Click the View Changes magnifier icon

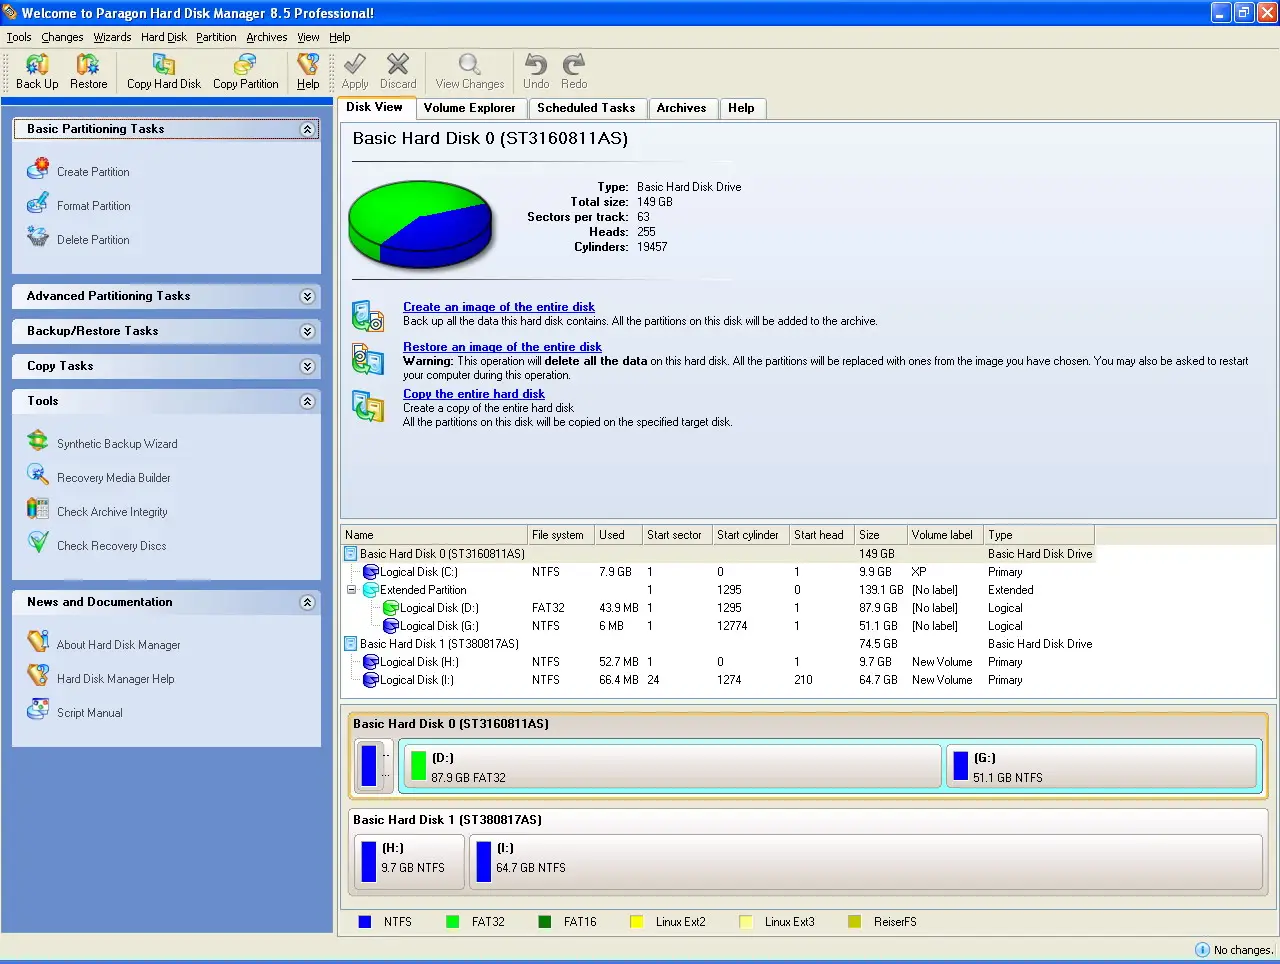[x=469, y=65]
